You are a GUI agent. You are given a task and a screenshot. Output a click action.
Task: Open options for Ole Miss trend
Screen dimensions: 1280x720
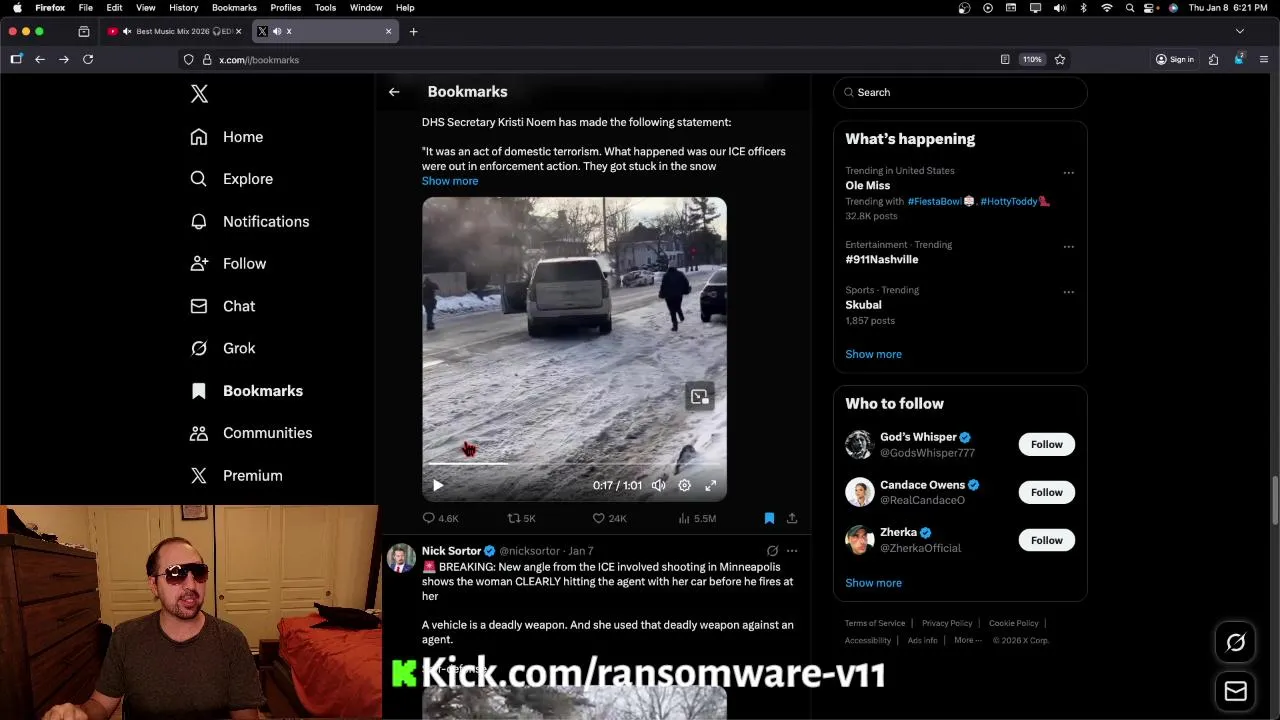tap(1068, 172)
